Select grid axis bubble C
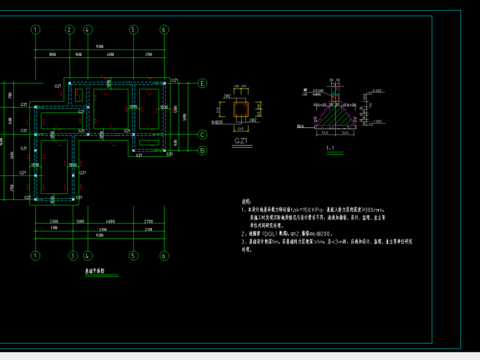This screenshot has width=480, height=360. coord(202,135)
